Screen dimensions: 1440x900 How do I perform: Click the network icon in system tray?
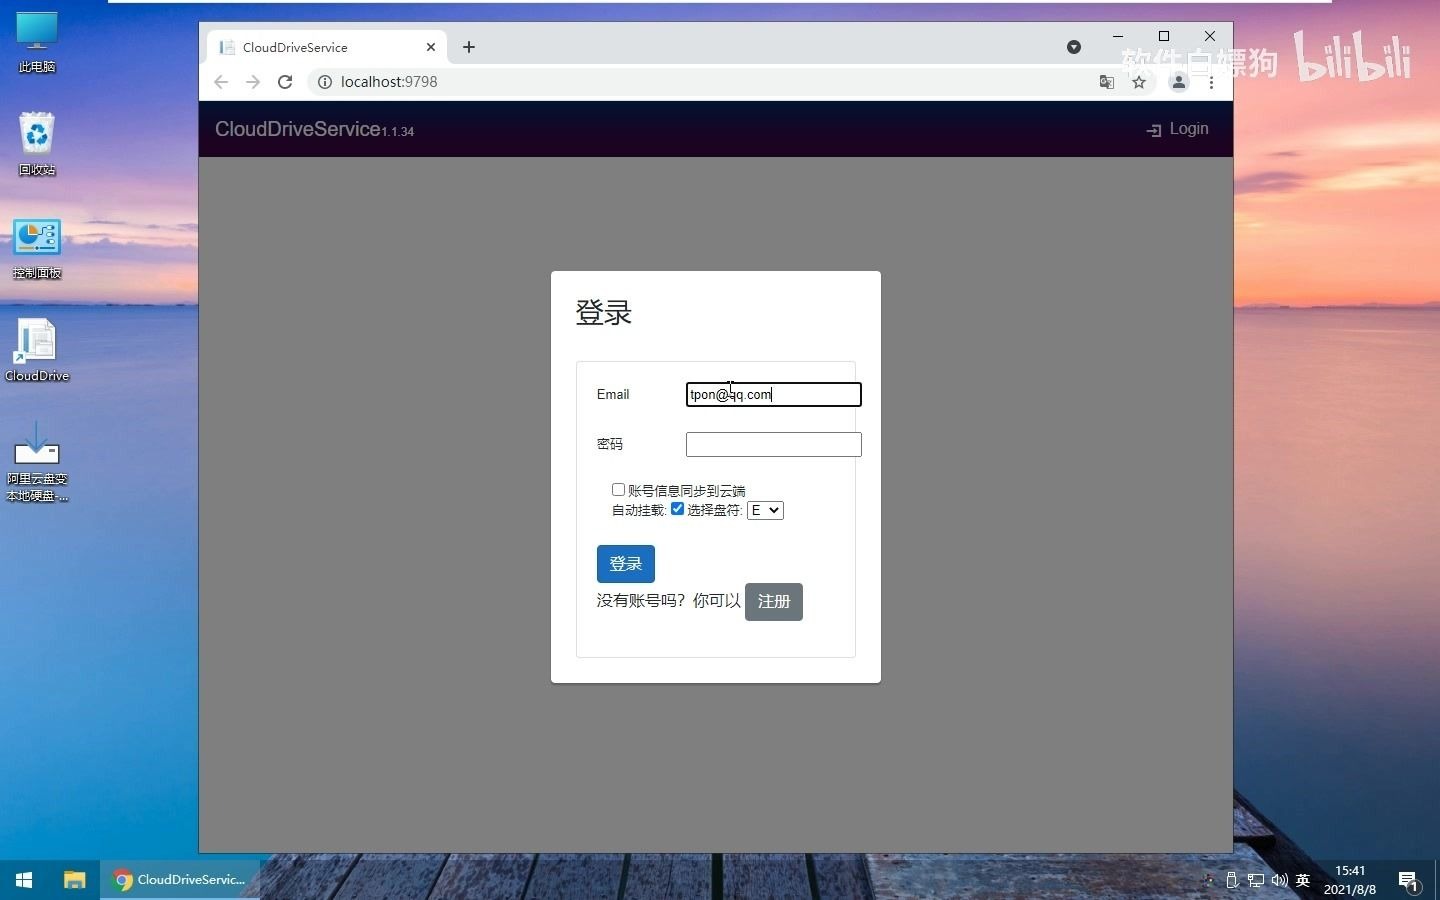pos(1255,881)
